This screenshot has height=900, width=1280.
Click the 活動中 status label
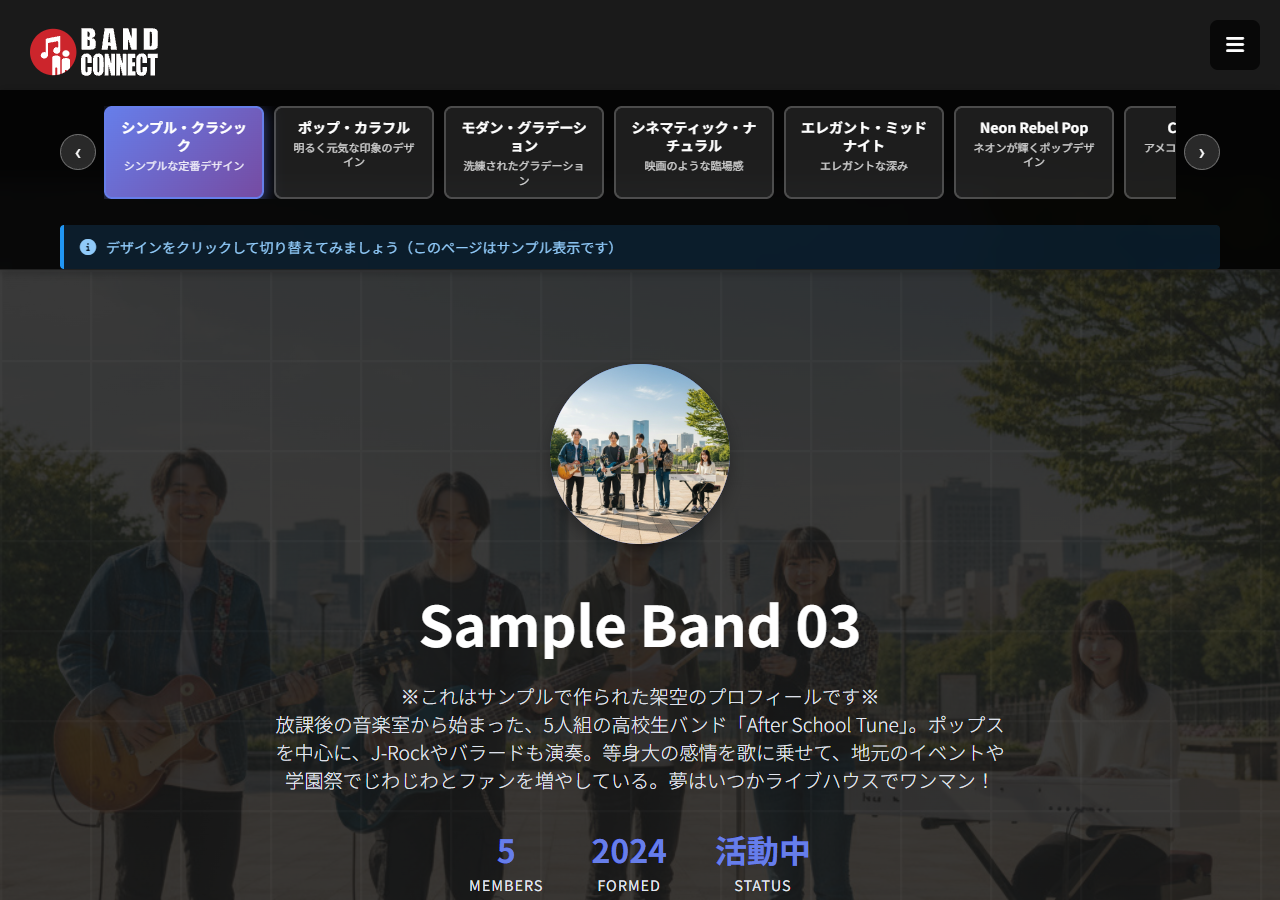click(762, 850)
